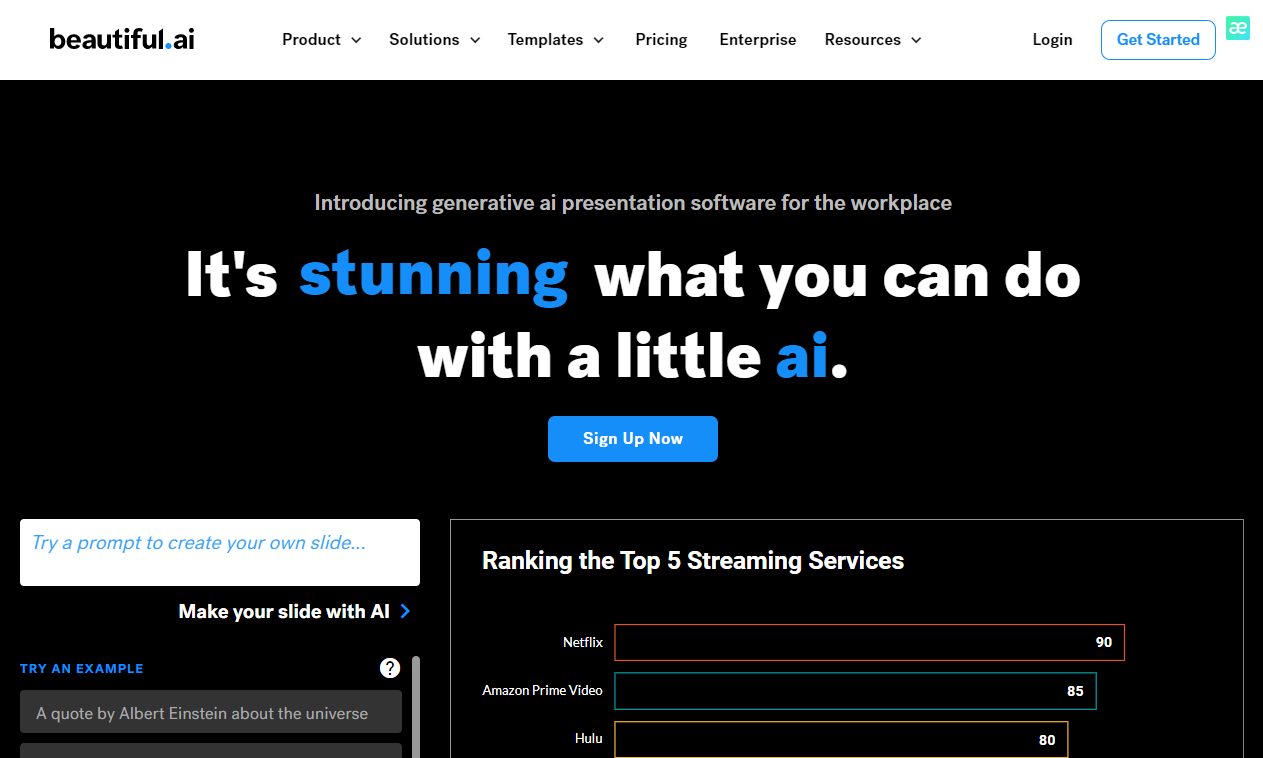Click the "Netflix" chart label

583,642
